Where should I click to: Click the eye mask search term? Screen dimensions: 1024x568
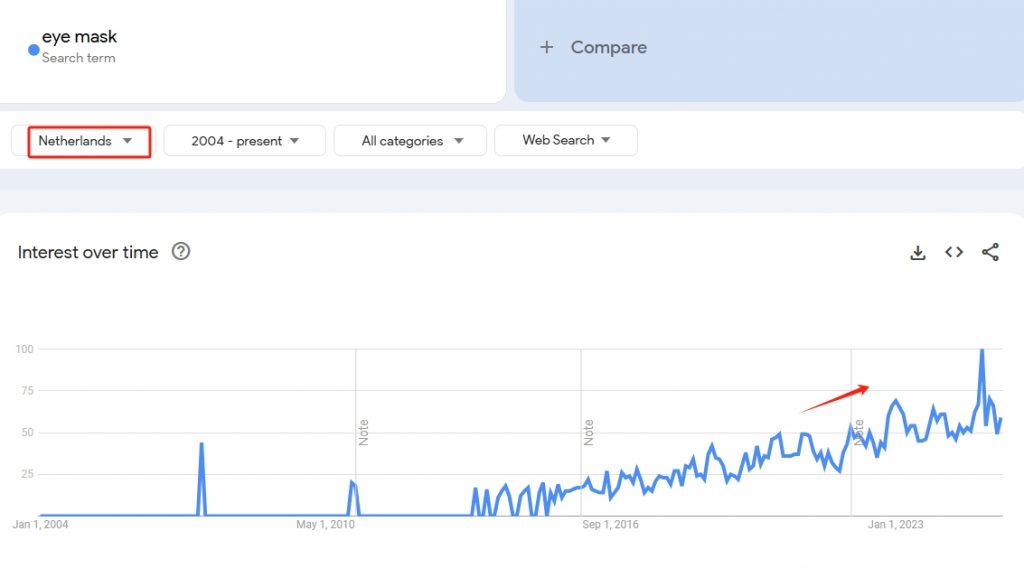(x=79, y=37)
